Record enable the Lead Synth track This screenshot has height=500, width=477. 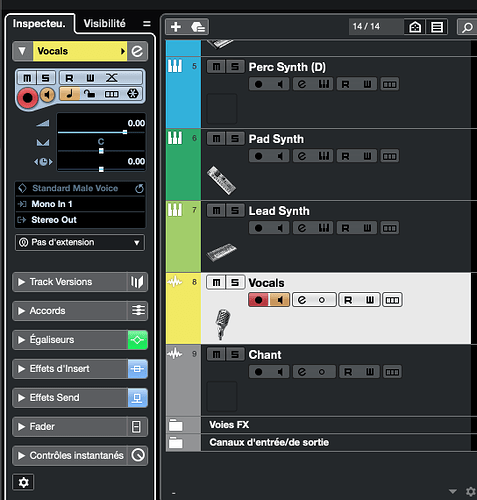tap(258, 228)
